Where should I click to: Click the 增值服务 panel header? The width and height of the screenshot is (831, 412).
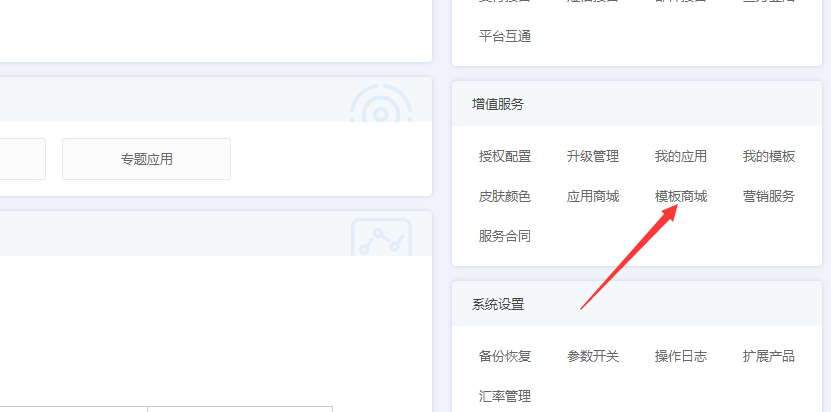pos(636,104)
